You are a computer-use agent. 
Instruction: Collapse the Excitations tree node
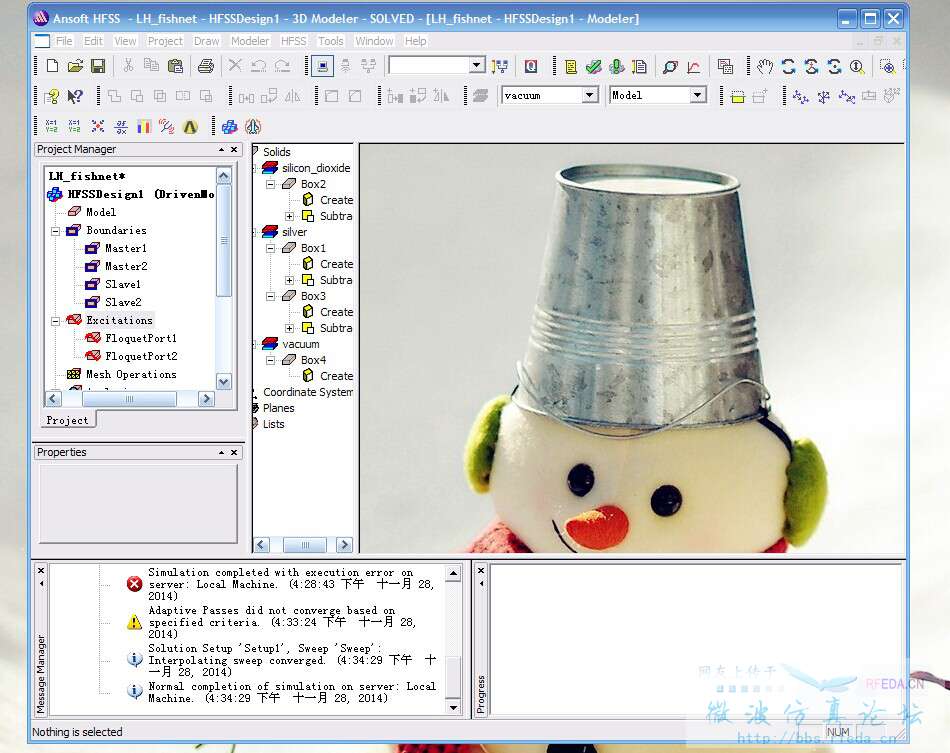(x=55, y=320)
